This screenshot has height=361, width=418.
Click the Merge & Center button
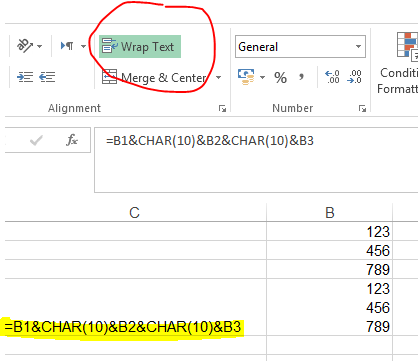[x=155, y=78]
